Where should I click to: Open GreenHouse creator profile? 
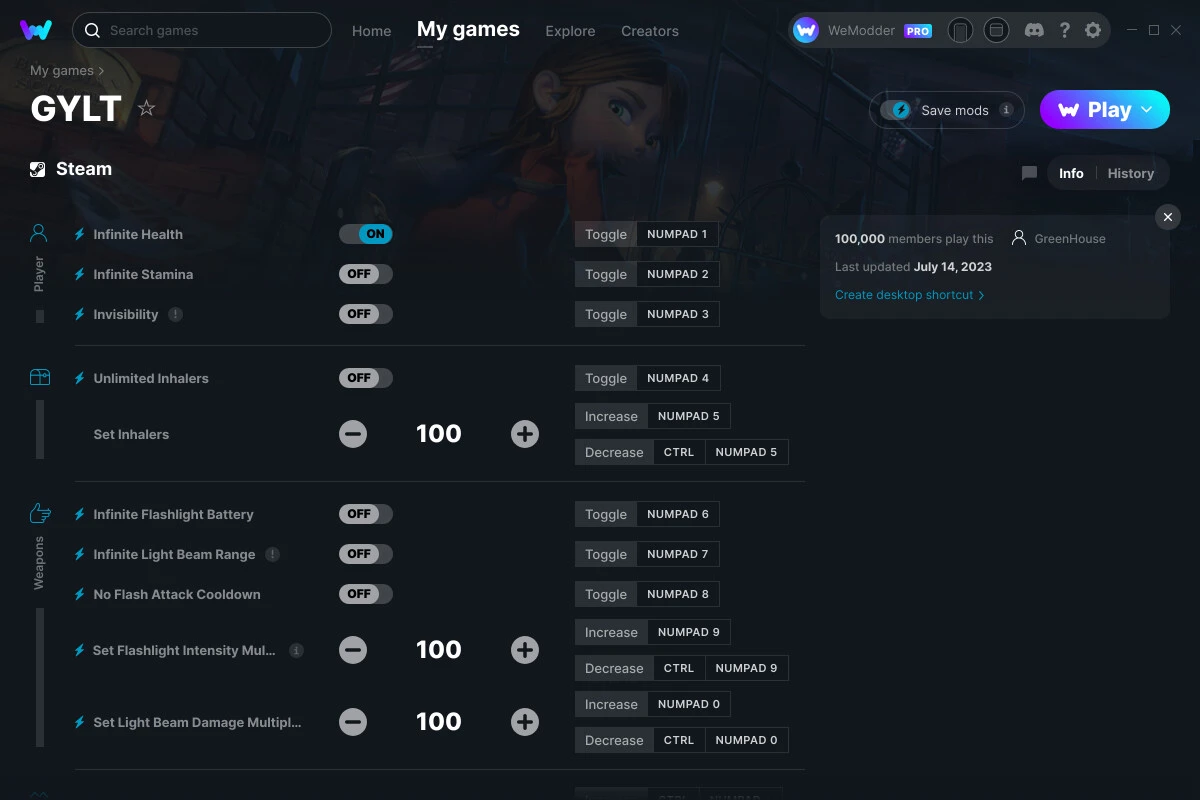[1059, 239]
